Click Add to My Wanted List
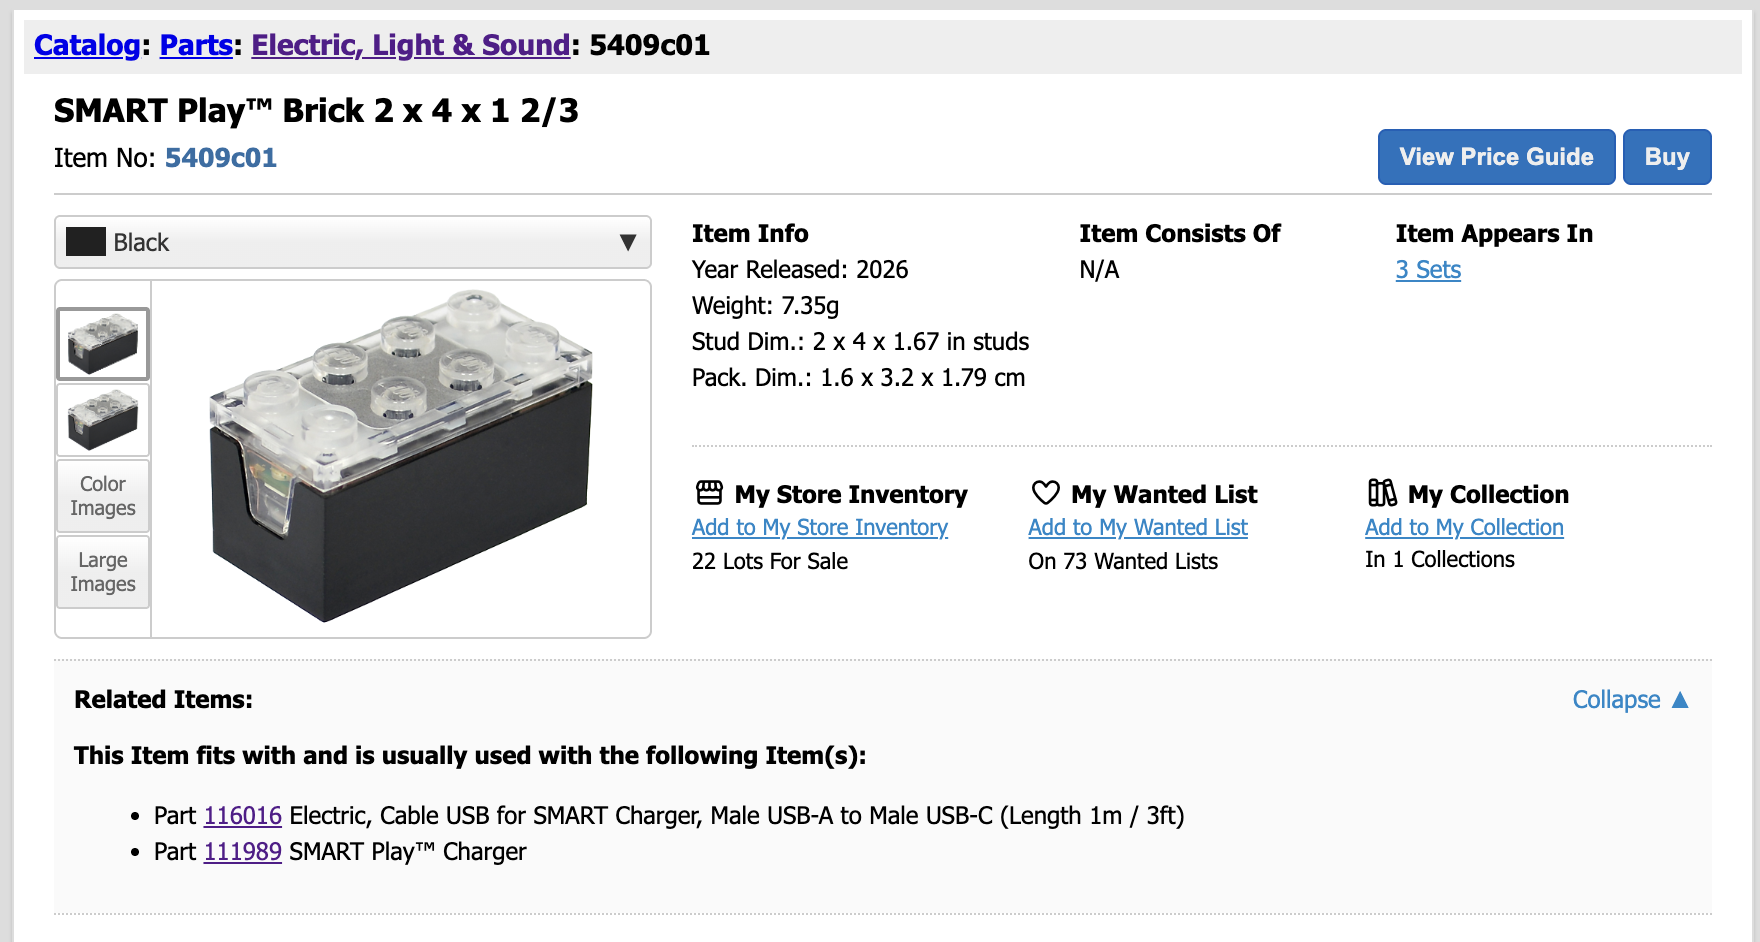The height and width of the screenshot is (942, 1760). 1138,528
